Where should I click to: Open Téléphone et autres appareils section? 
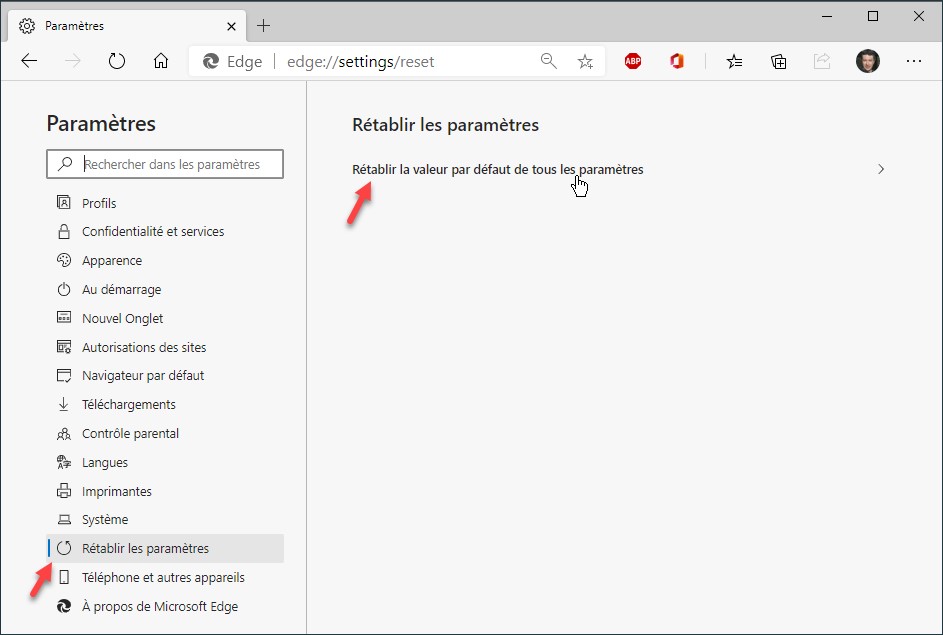point(165,577)
